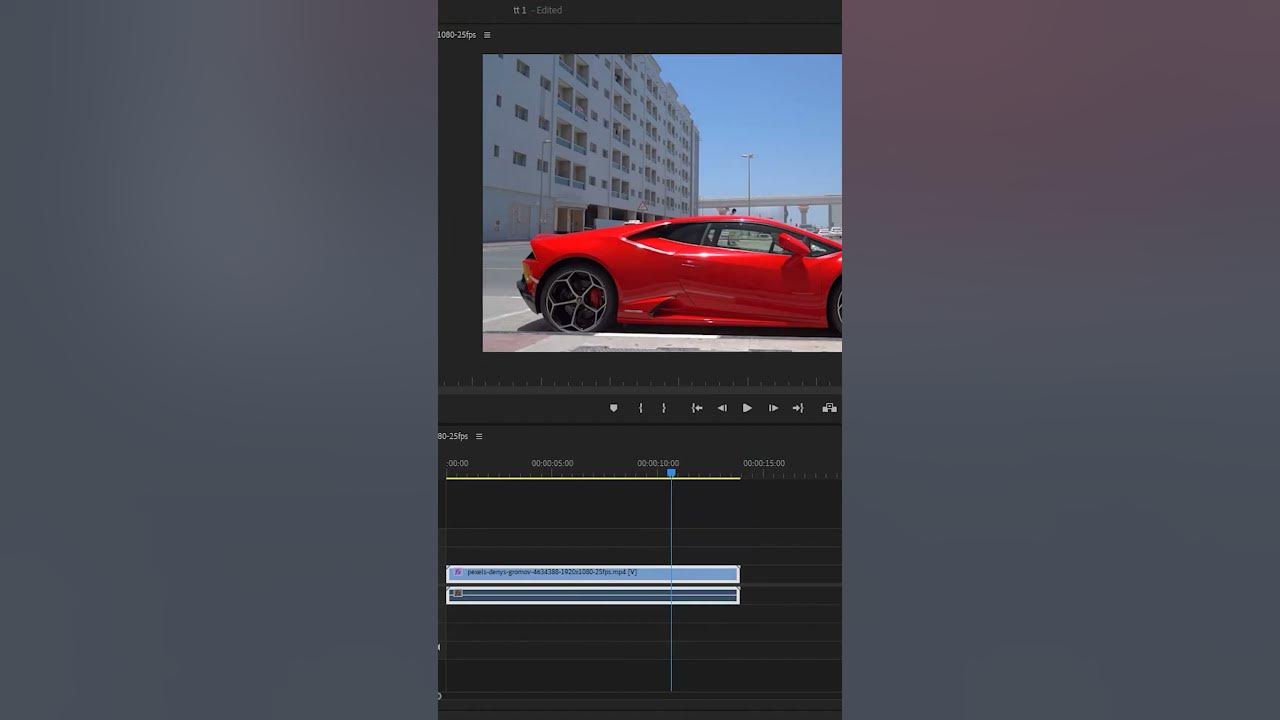This screenshot has width=1280, height=720.
Task: Step back one frame
Action: click(722, 408)
